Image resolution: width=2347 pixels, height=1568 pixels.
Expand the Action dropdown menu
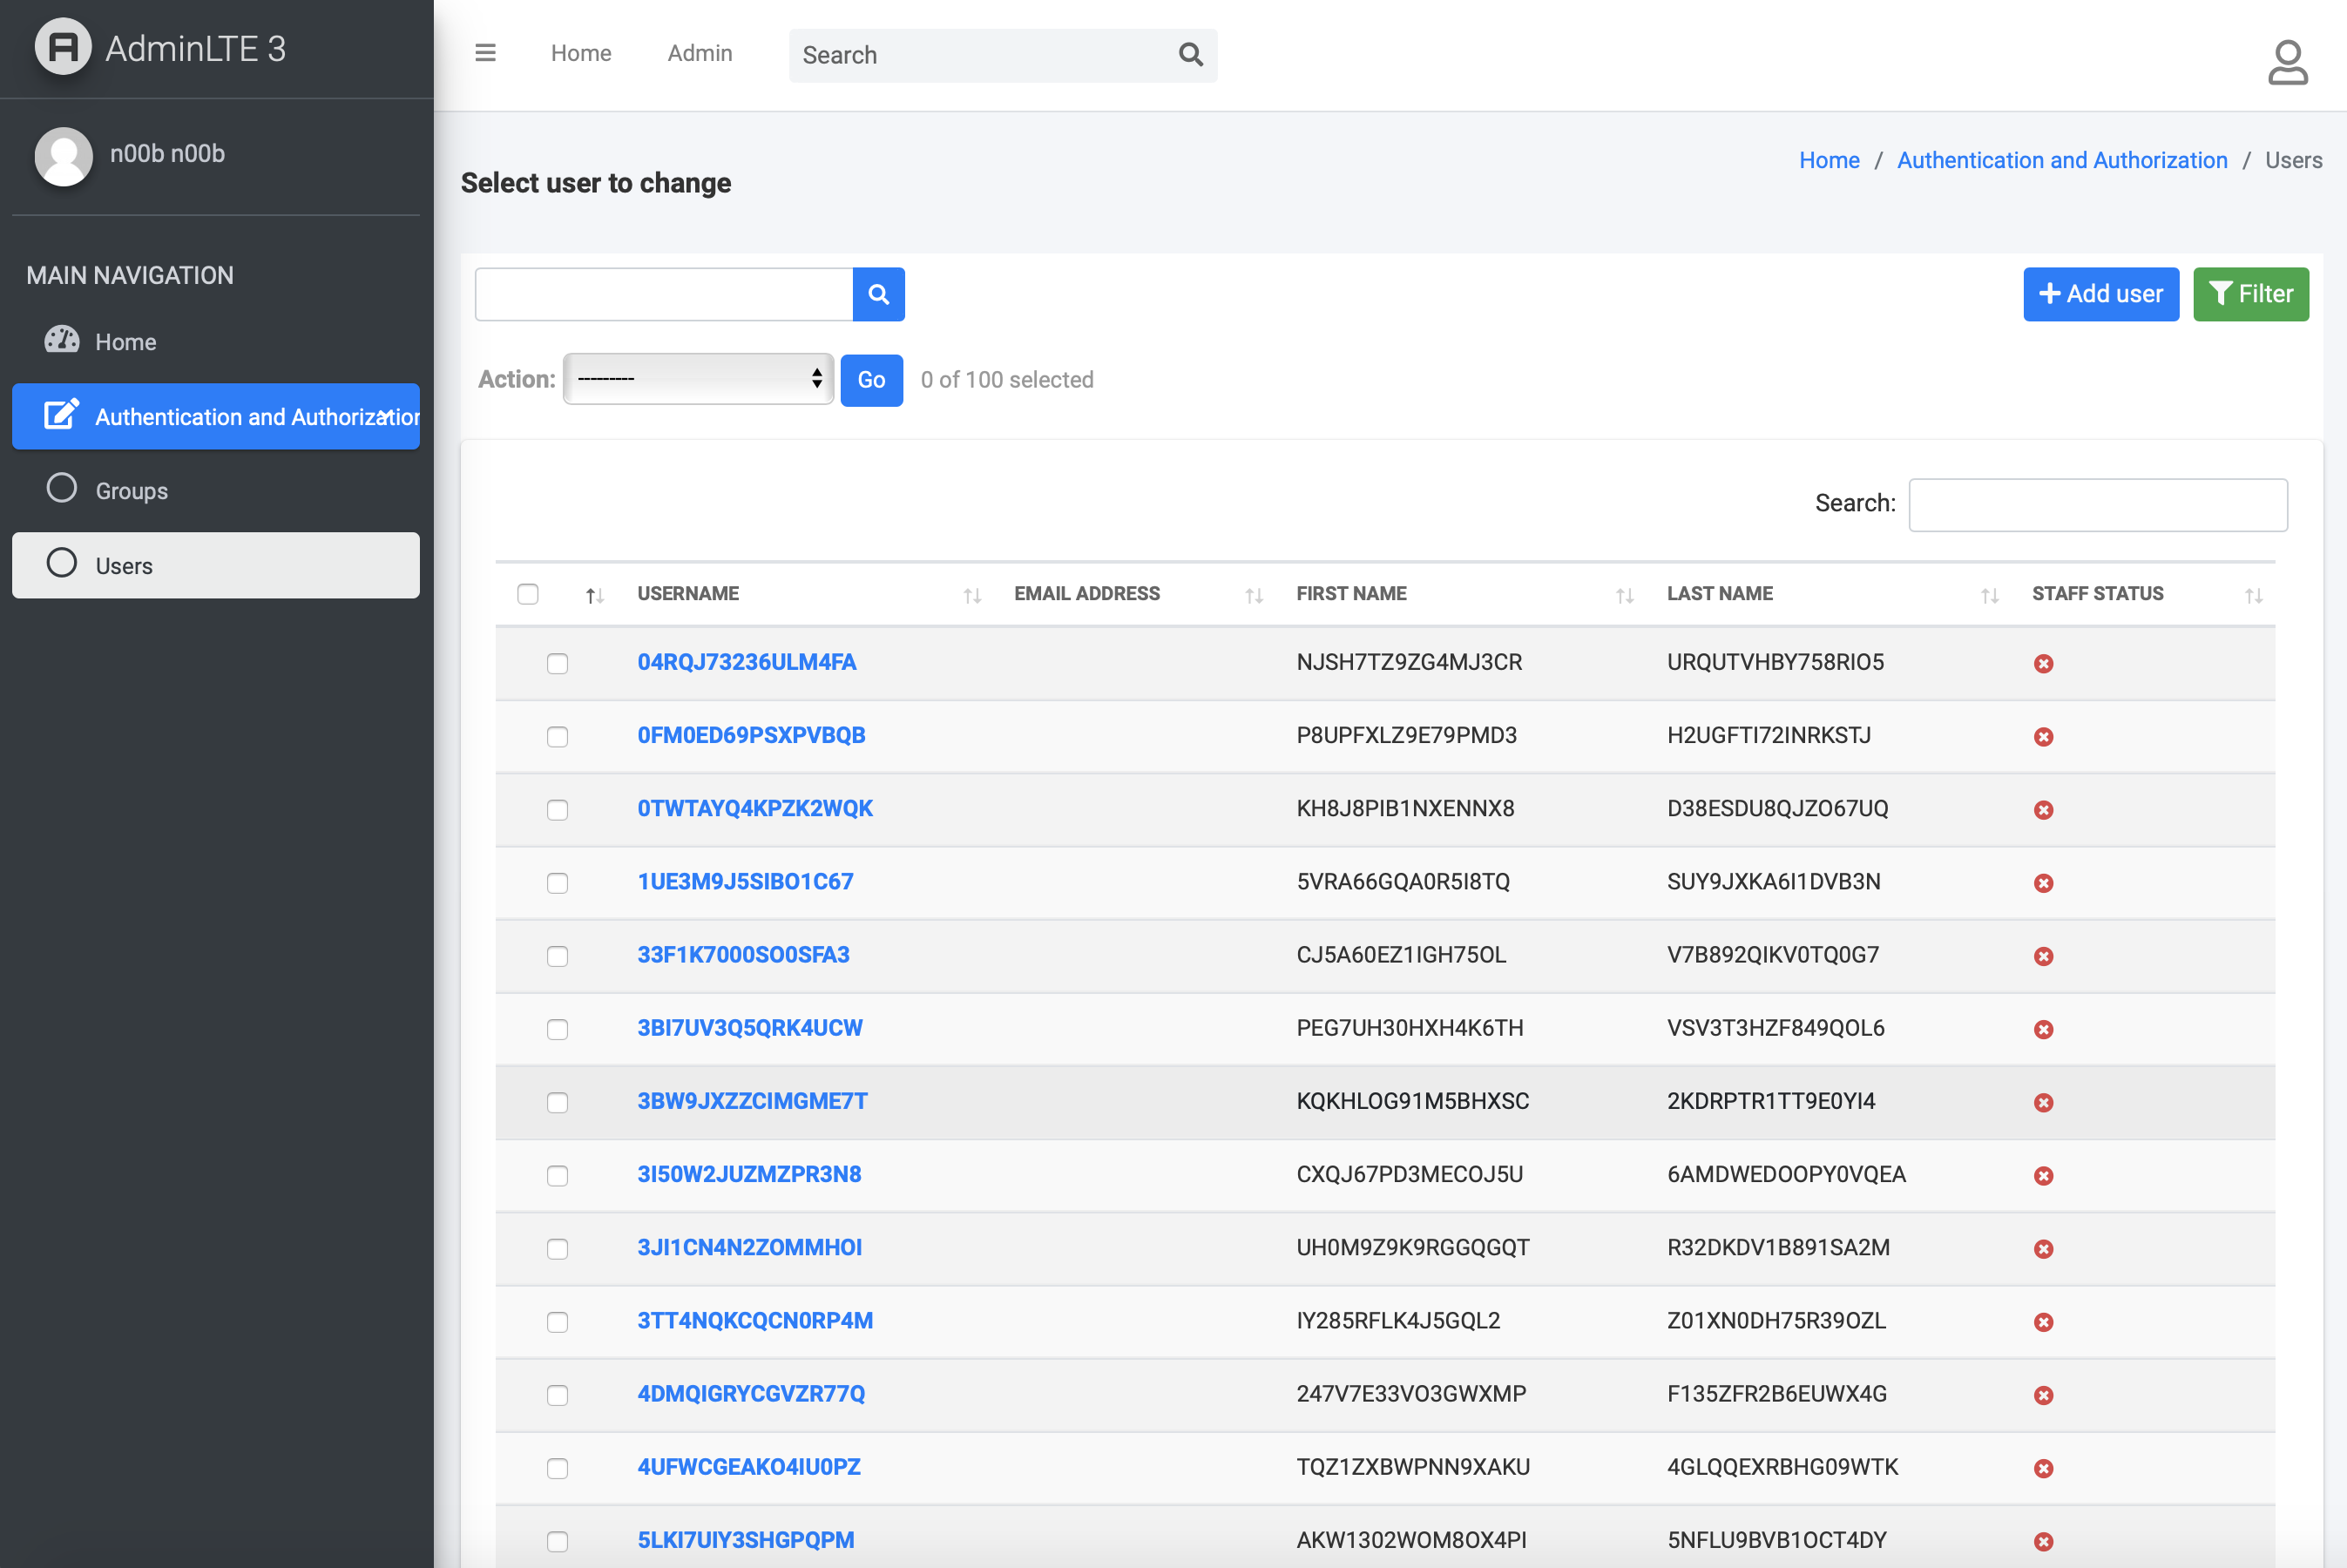[x=695, y=378]
